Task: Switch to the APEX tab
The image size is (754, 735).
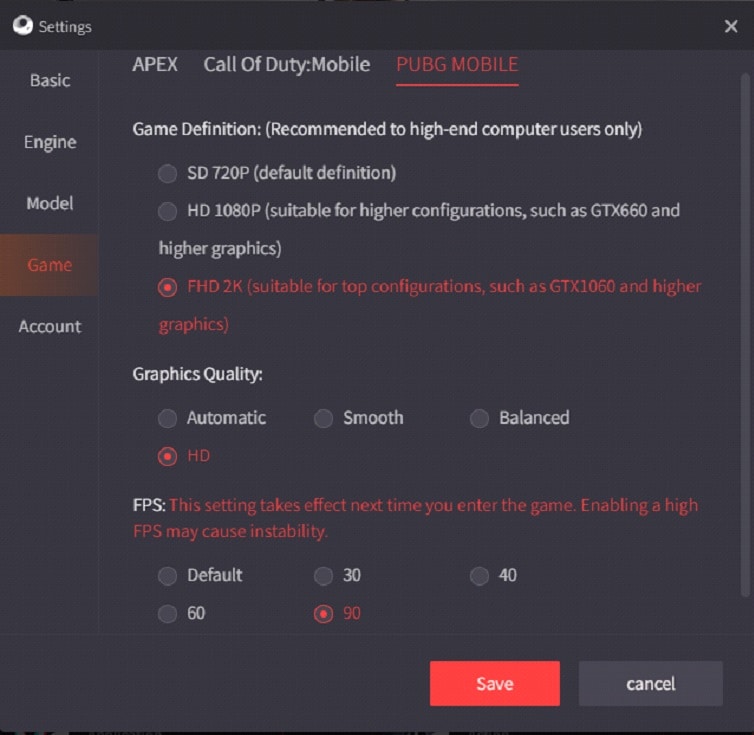Action: click(x=155, y=64)
